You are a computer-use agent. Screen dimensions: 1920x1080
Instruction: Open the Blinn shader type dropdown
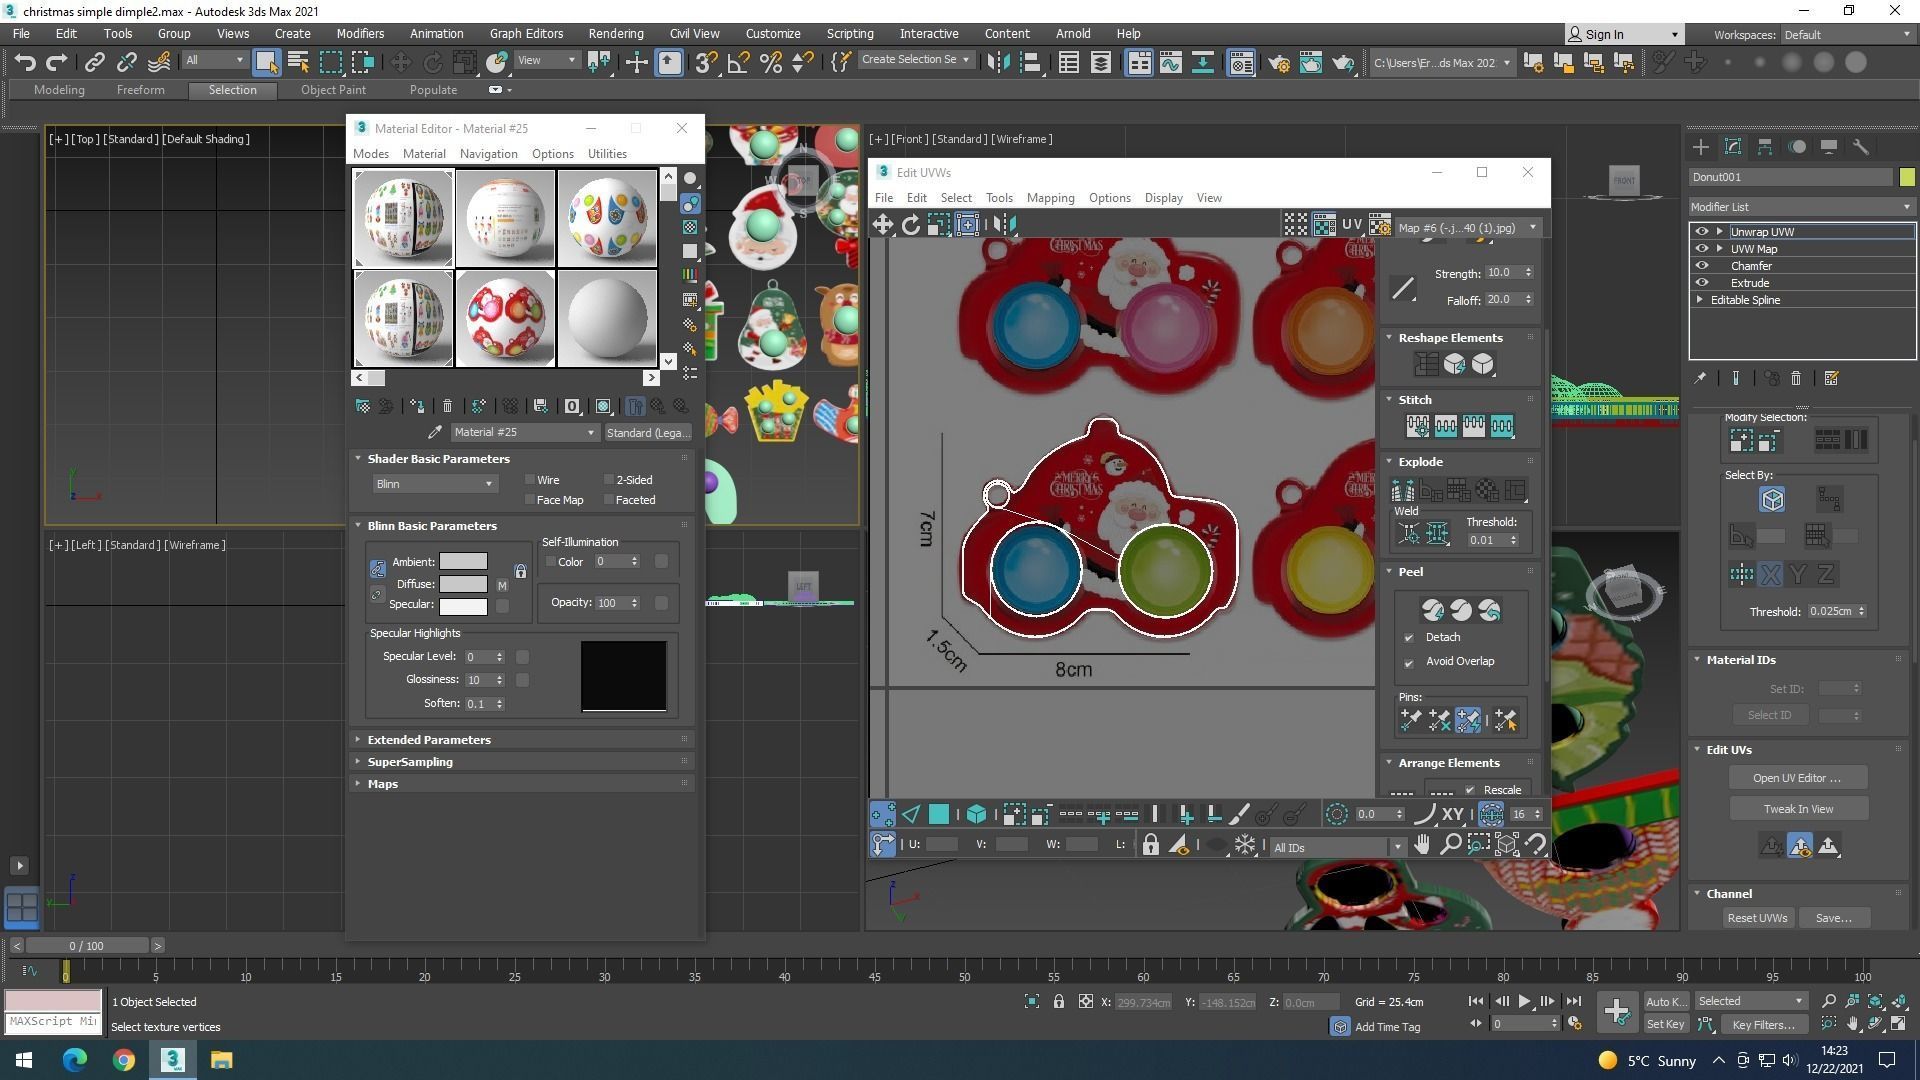point(434,484)
